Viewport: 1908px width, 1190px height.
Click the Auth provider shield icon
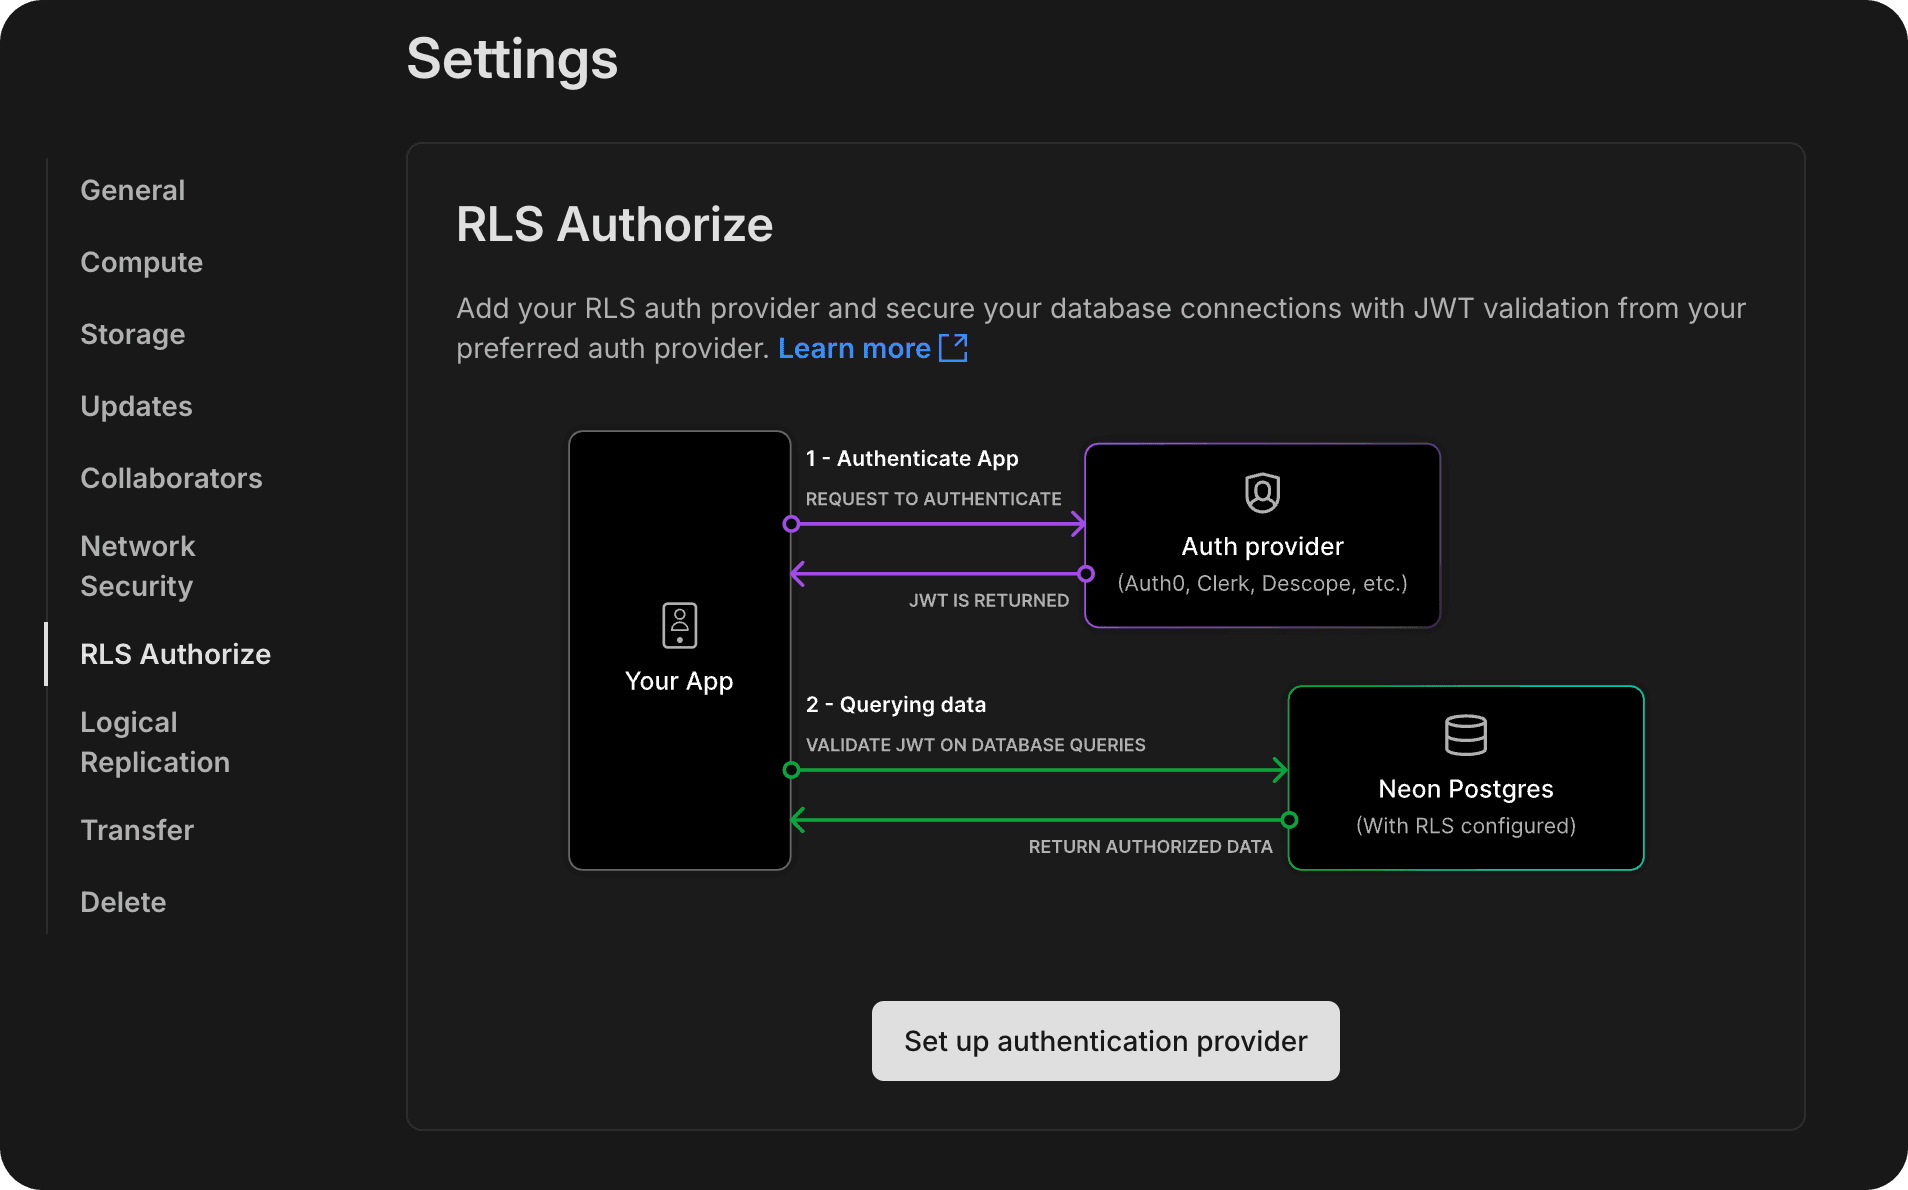pyautogui.click(x=1261, y=492)
